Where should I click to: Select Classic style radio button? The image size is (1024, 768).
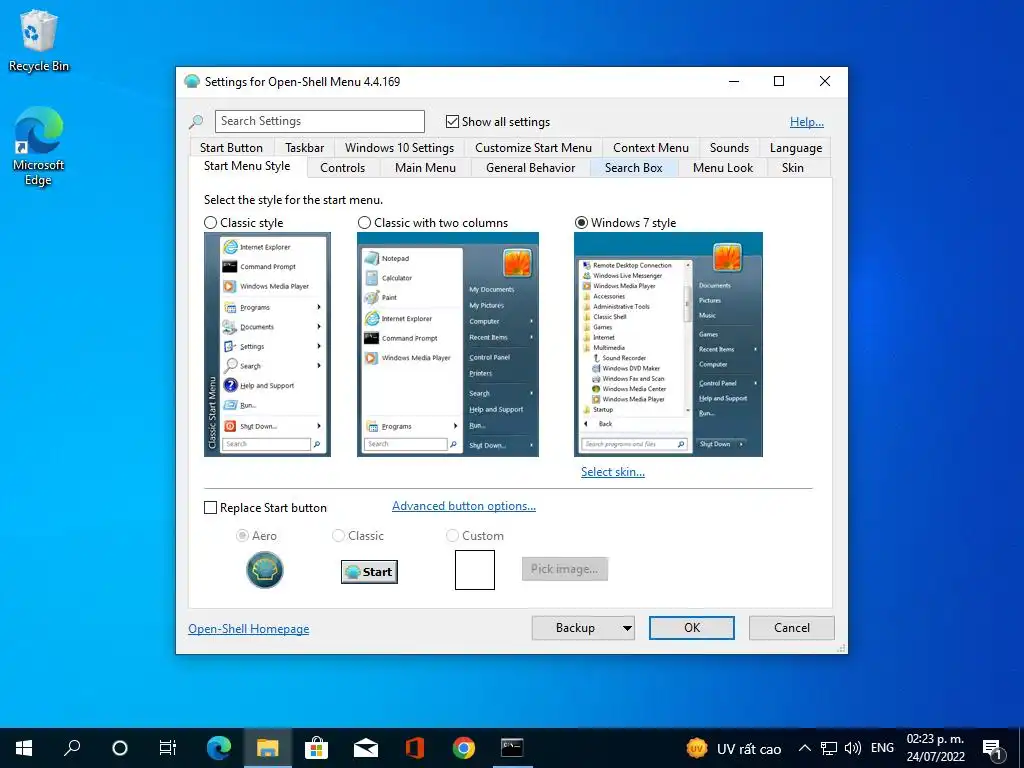coord(210,223)
